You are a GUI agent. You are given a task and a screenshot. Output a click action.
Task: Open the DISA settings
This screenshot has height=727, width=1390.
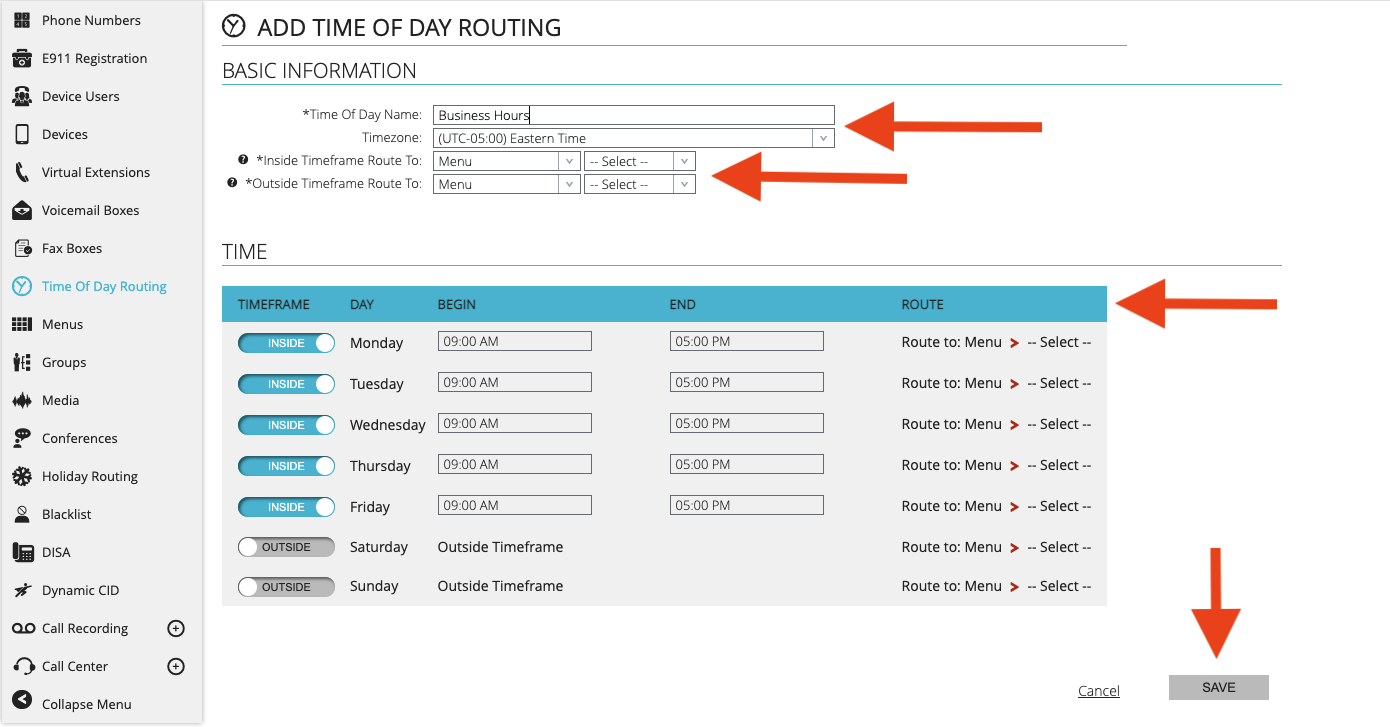(60, 551)
